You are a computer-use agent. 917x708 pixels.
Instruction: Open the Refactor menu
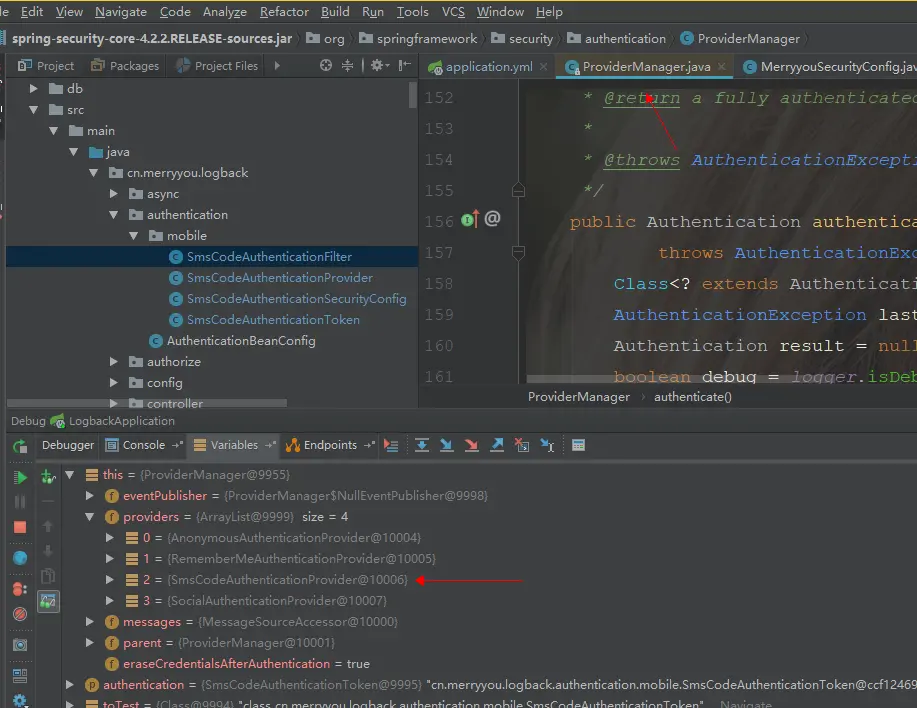(284, 12)
